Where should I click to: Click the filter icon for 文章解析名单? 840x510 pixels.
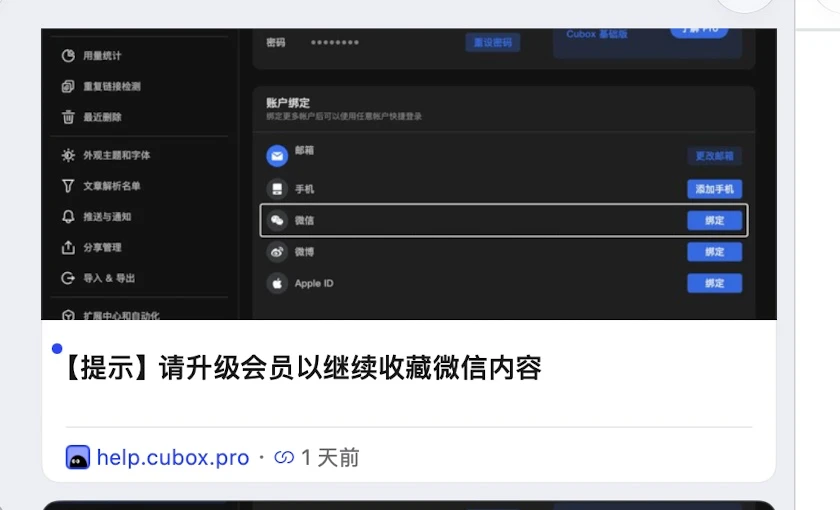click(x=68, y=186)
